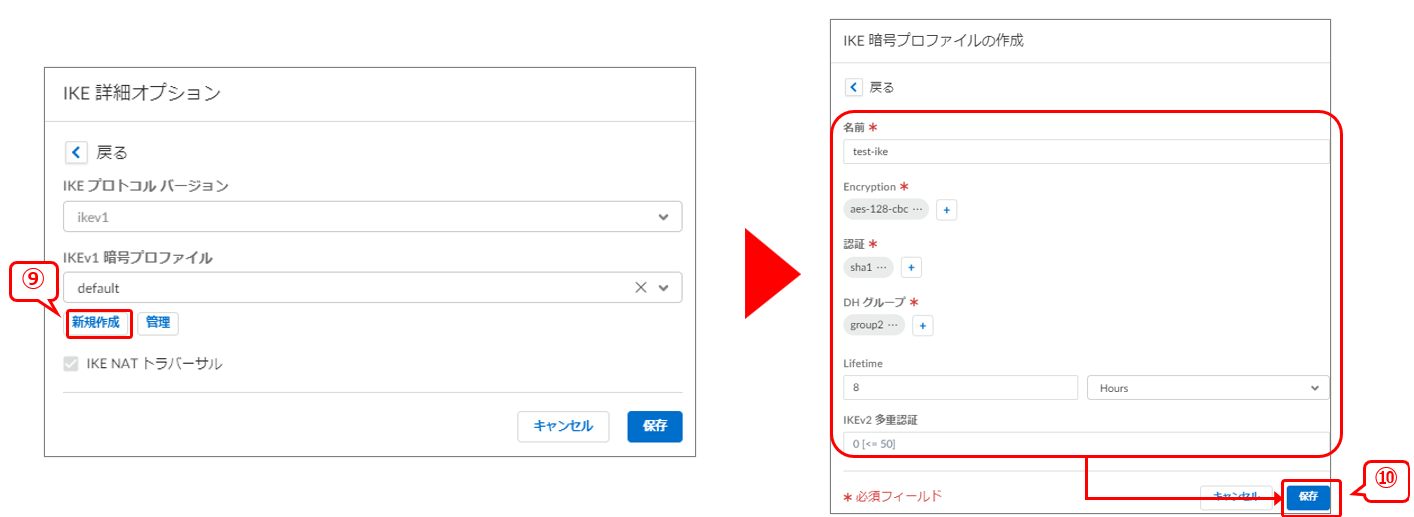This screenshot has width=1414, height=517.
Task: Save the new IKE crypto profile
Action: point(1308,497)
